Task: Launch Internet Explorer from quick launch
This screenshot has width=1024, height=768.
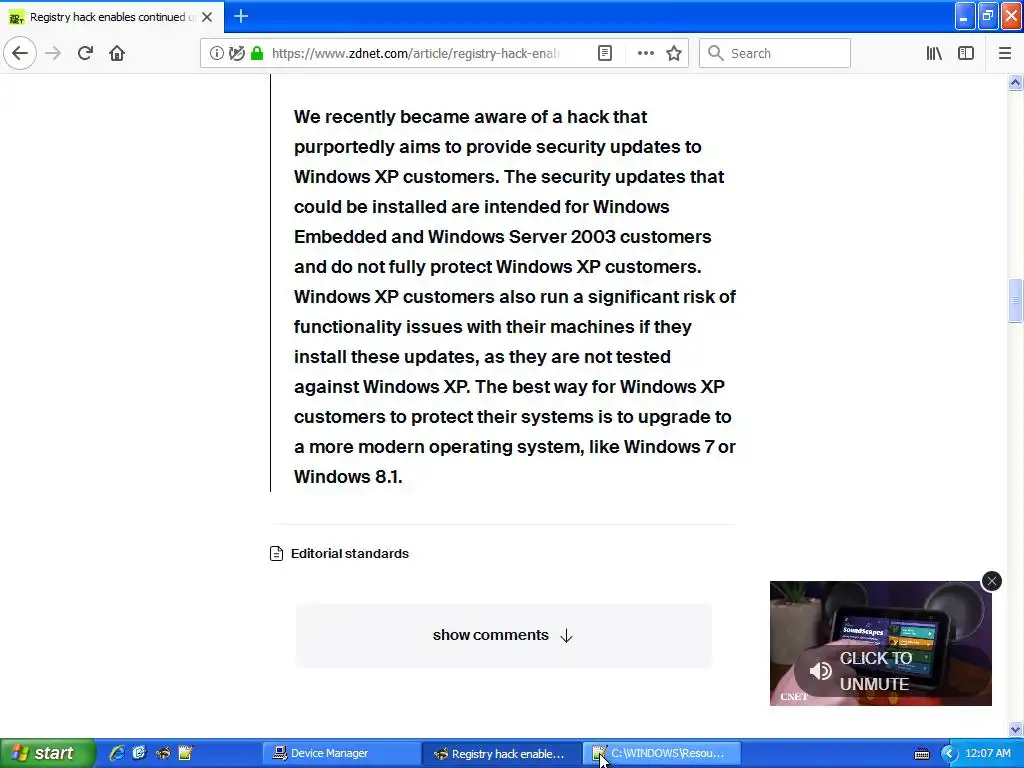Action: (x=117, y=753)
